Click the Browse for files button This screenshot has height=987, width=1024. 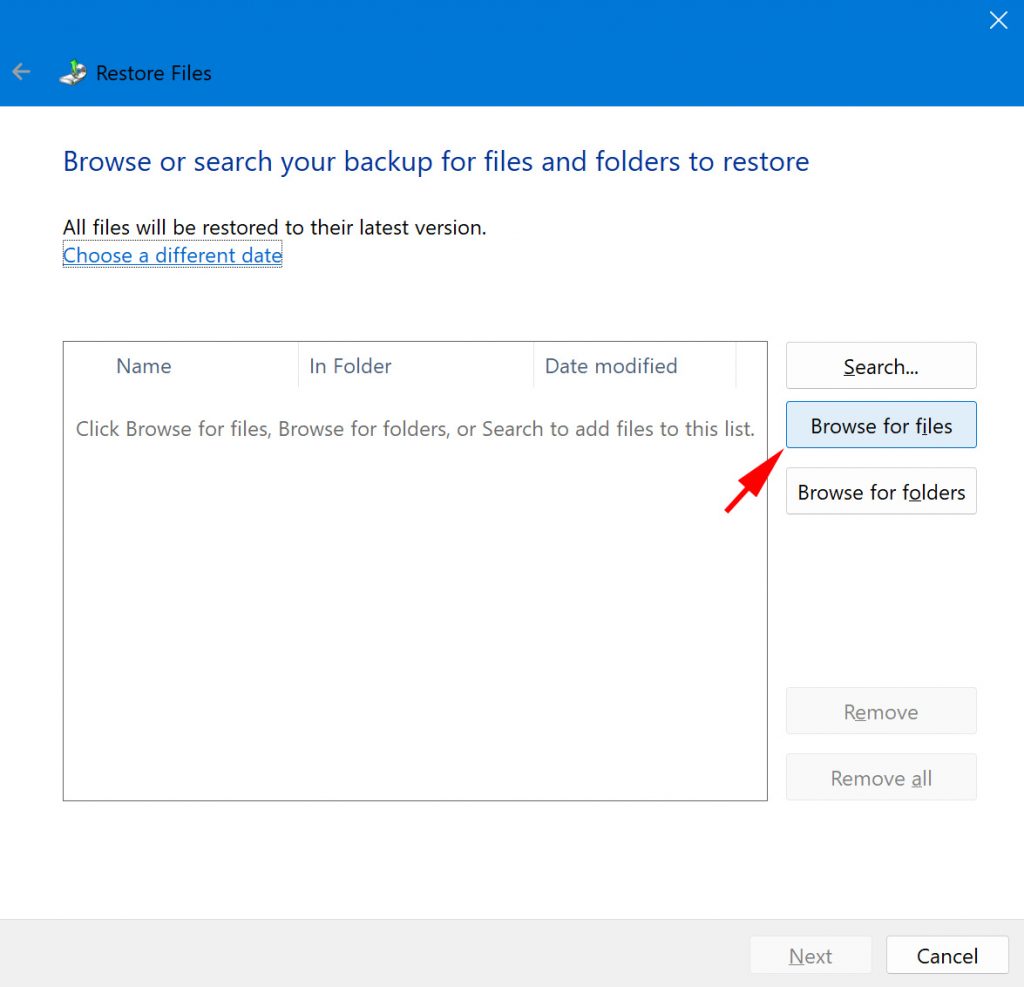[880, 425]
